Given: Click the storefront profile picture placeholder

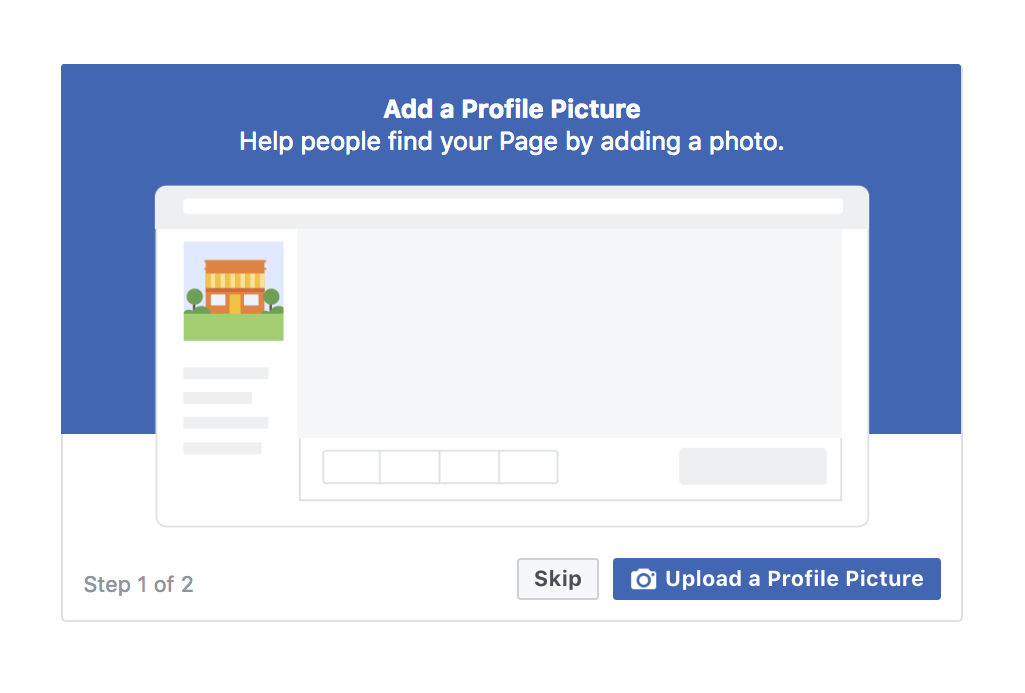Looking at the screenshot, I should [x=233, y=291].
